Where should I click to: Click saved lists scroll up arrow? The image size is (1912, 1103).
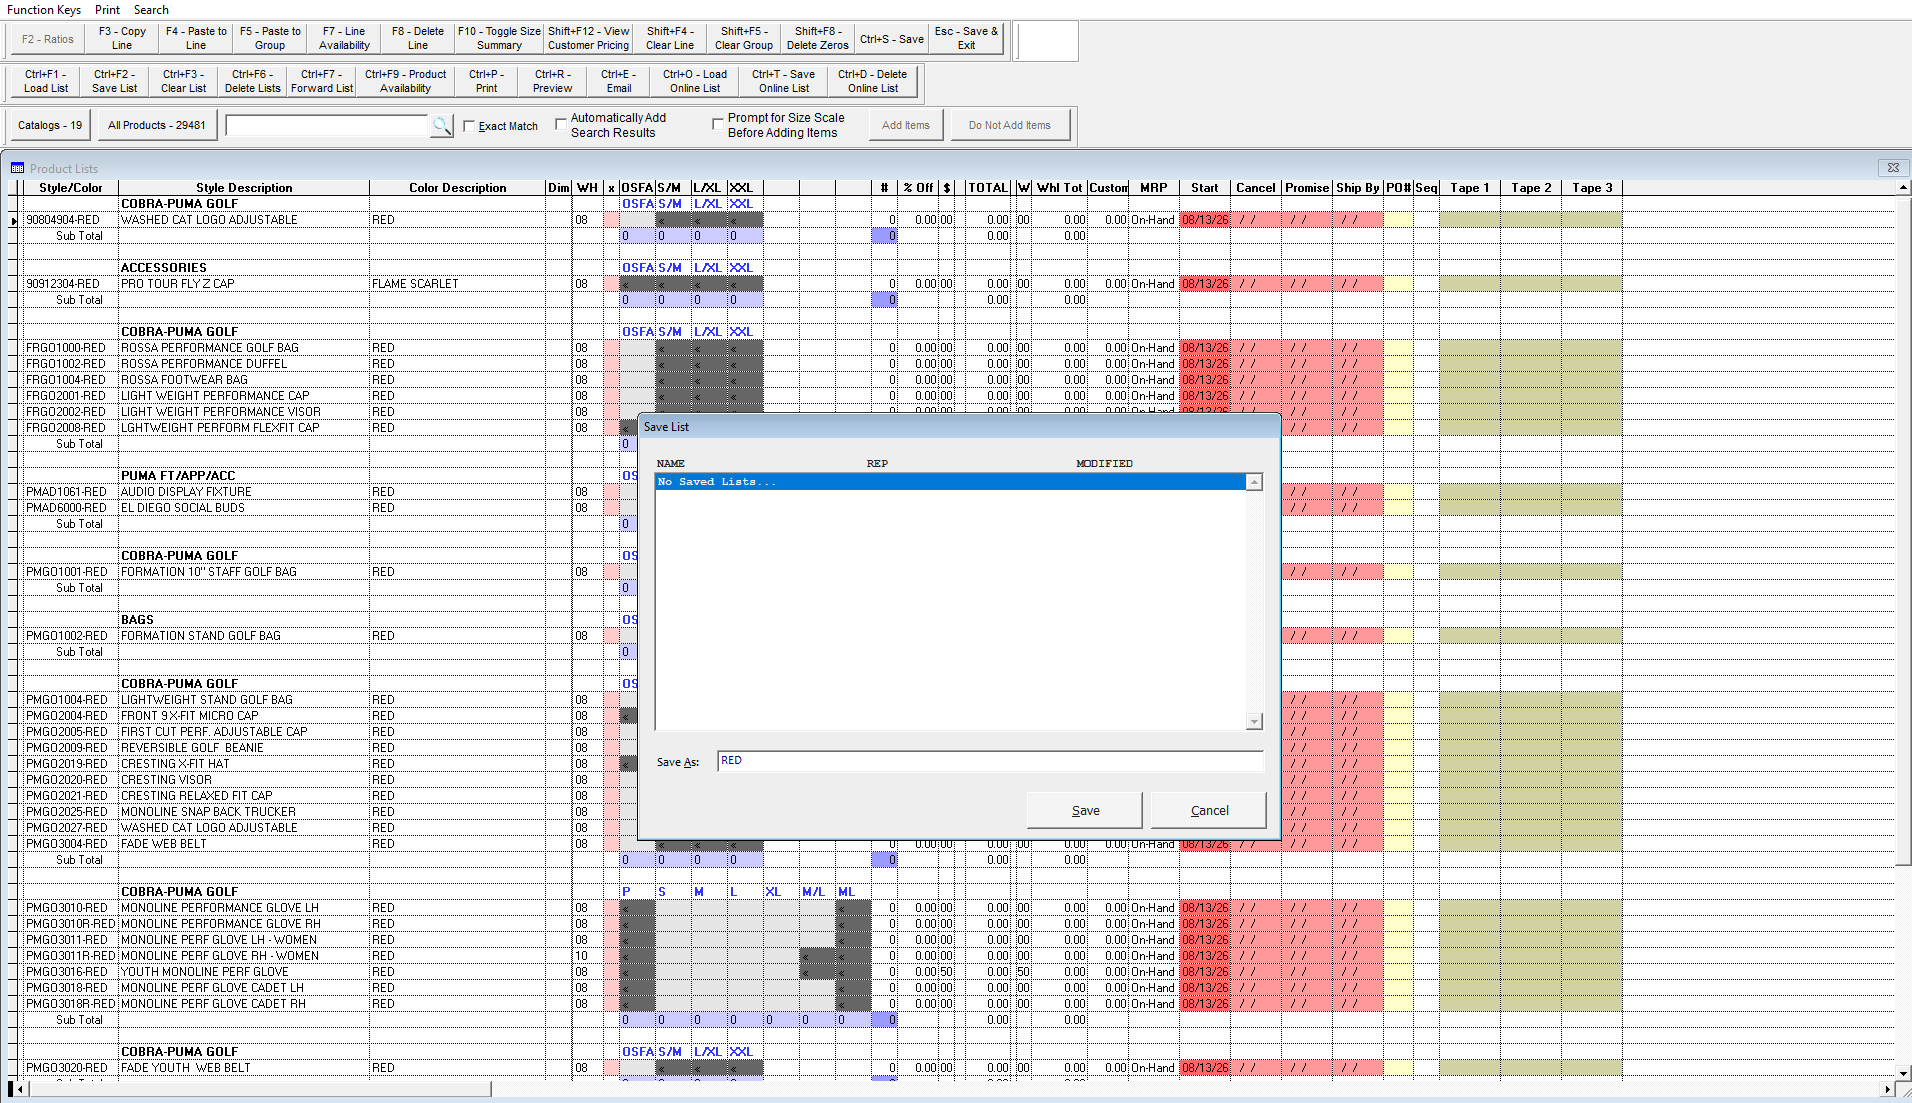coord(1254,482)
